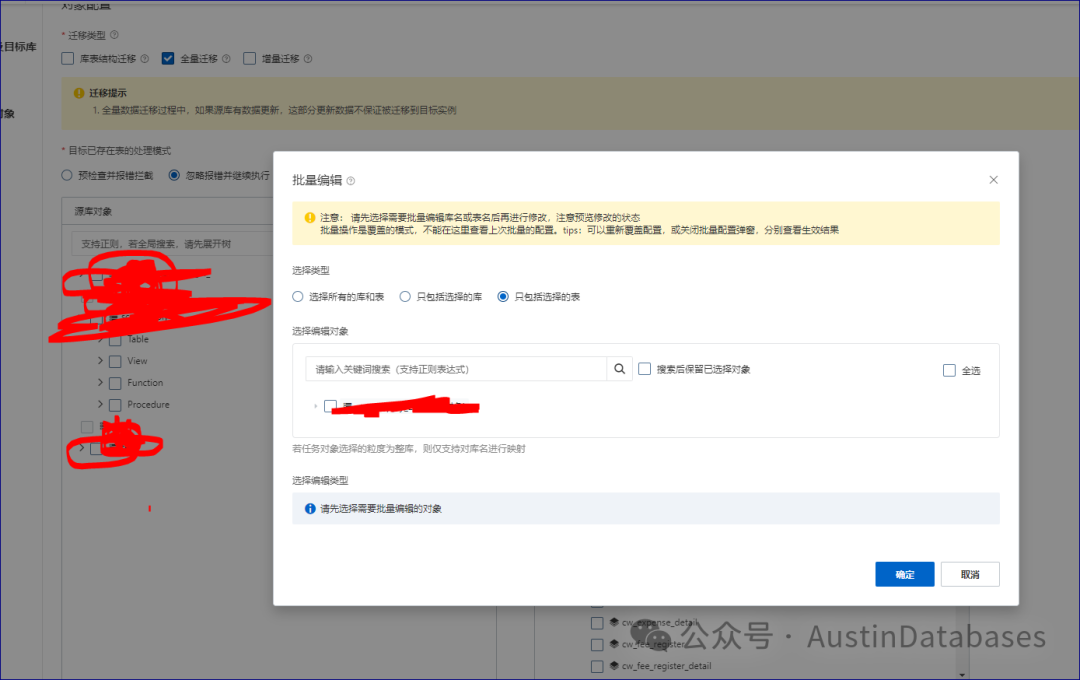Image resolution: width=1080 pixels, height=680 pixels.
Task: Select the 只包括选择的库 radio option
Action: [x=405, y=297]
